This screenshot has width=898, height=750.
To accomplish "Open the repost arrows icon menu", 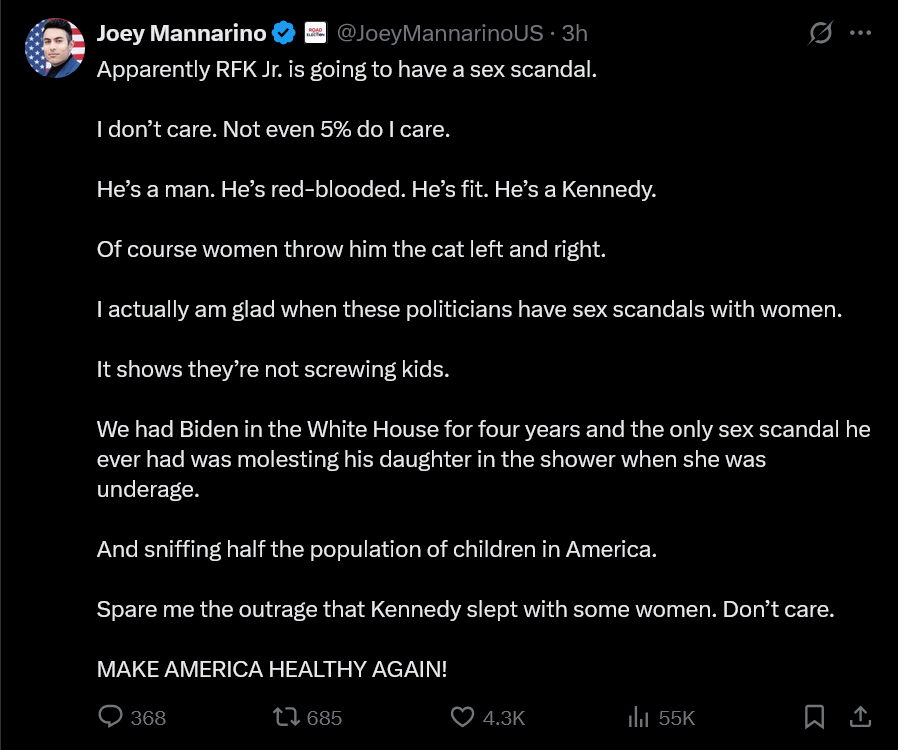I will point(286,717).
